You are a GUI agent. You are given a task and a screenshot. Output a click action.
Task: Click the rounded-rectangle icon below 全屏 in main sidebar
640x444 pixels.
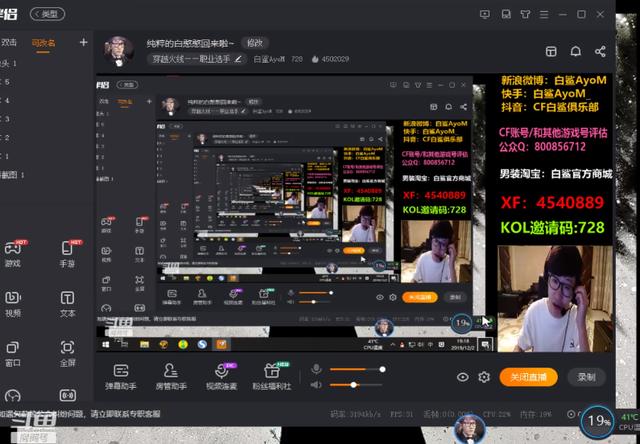[x=68, y=395]
